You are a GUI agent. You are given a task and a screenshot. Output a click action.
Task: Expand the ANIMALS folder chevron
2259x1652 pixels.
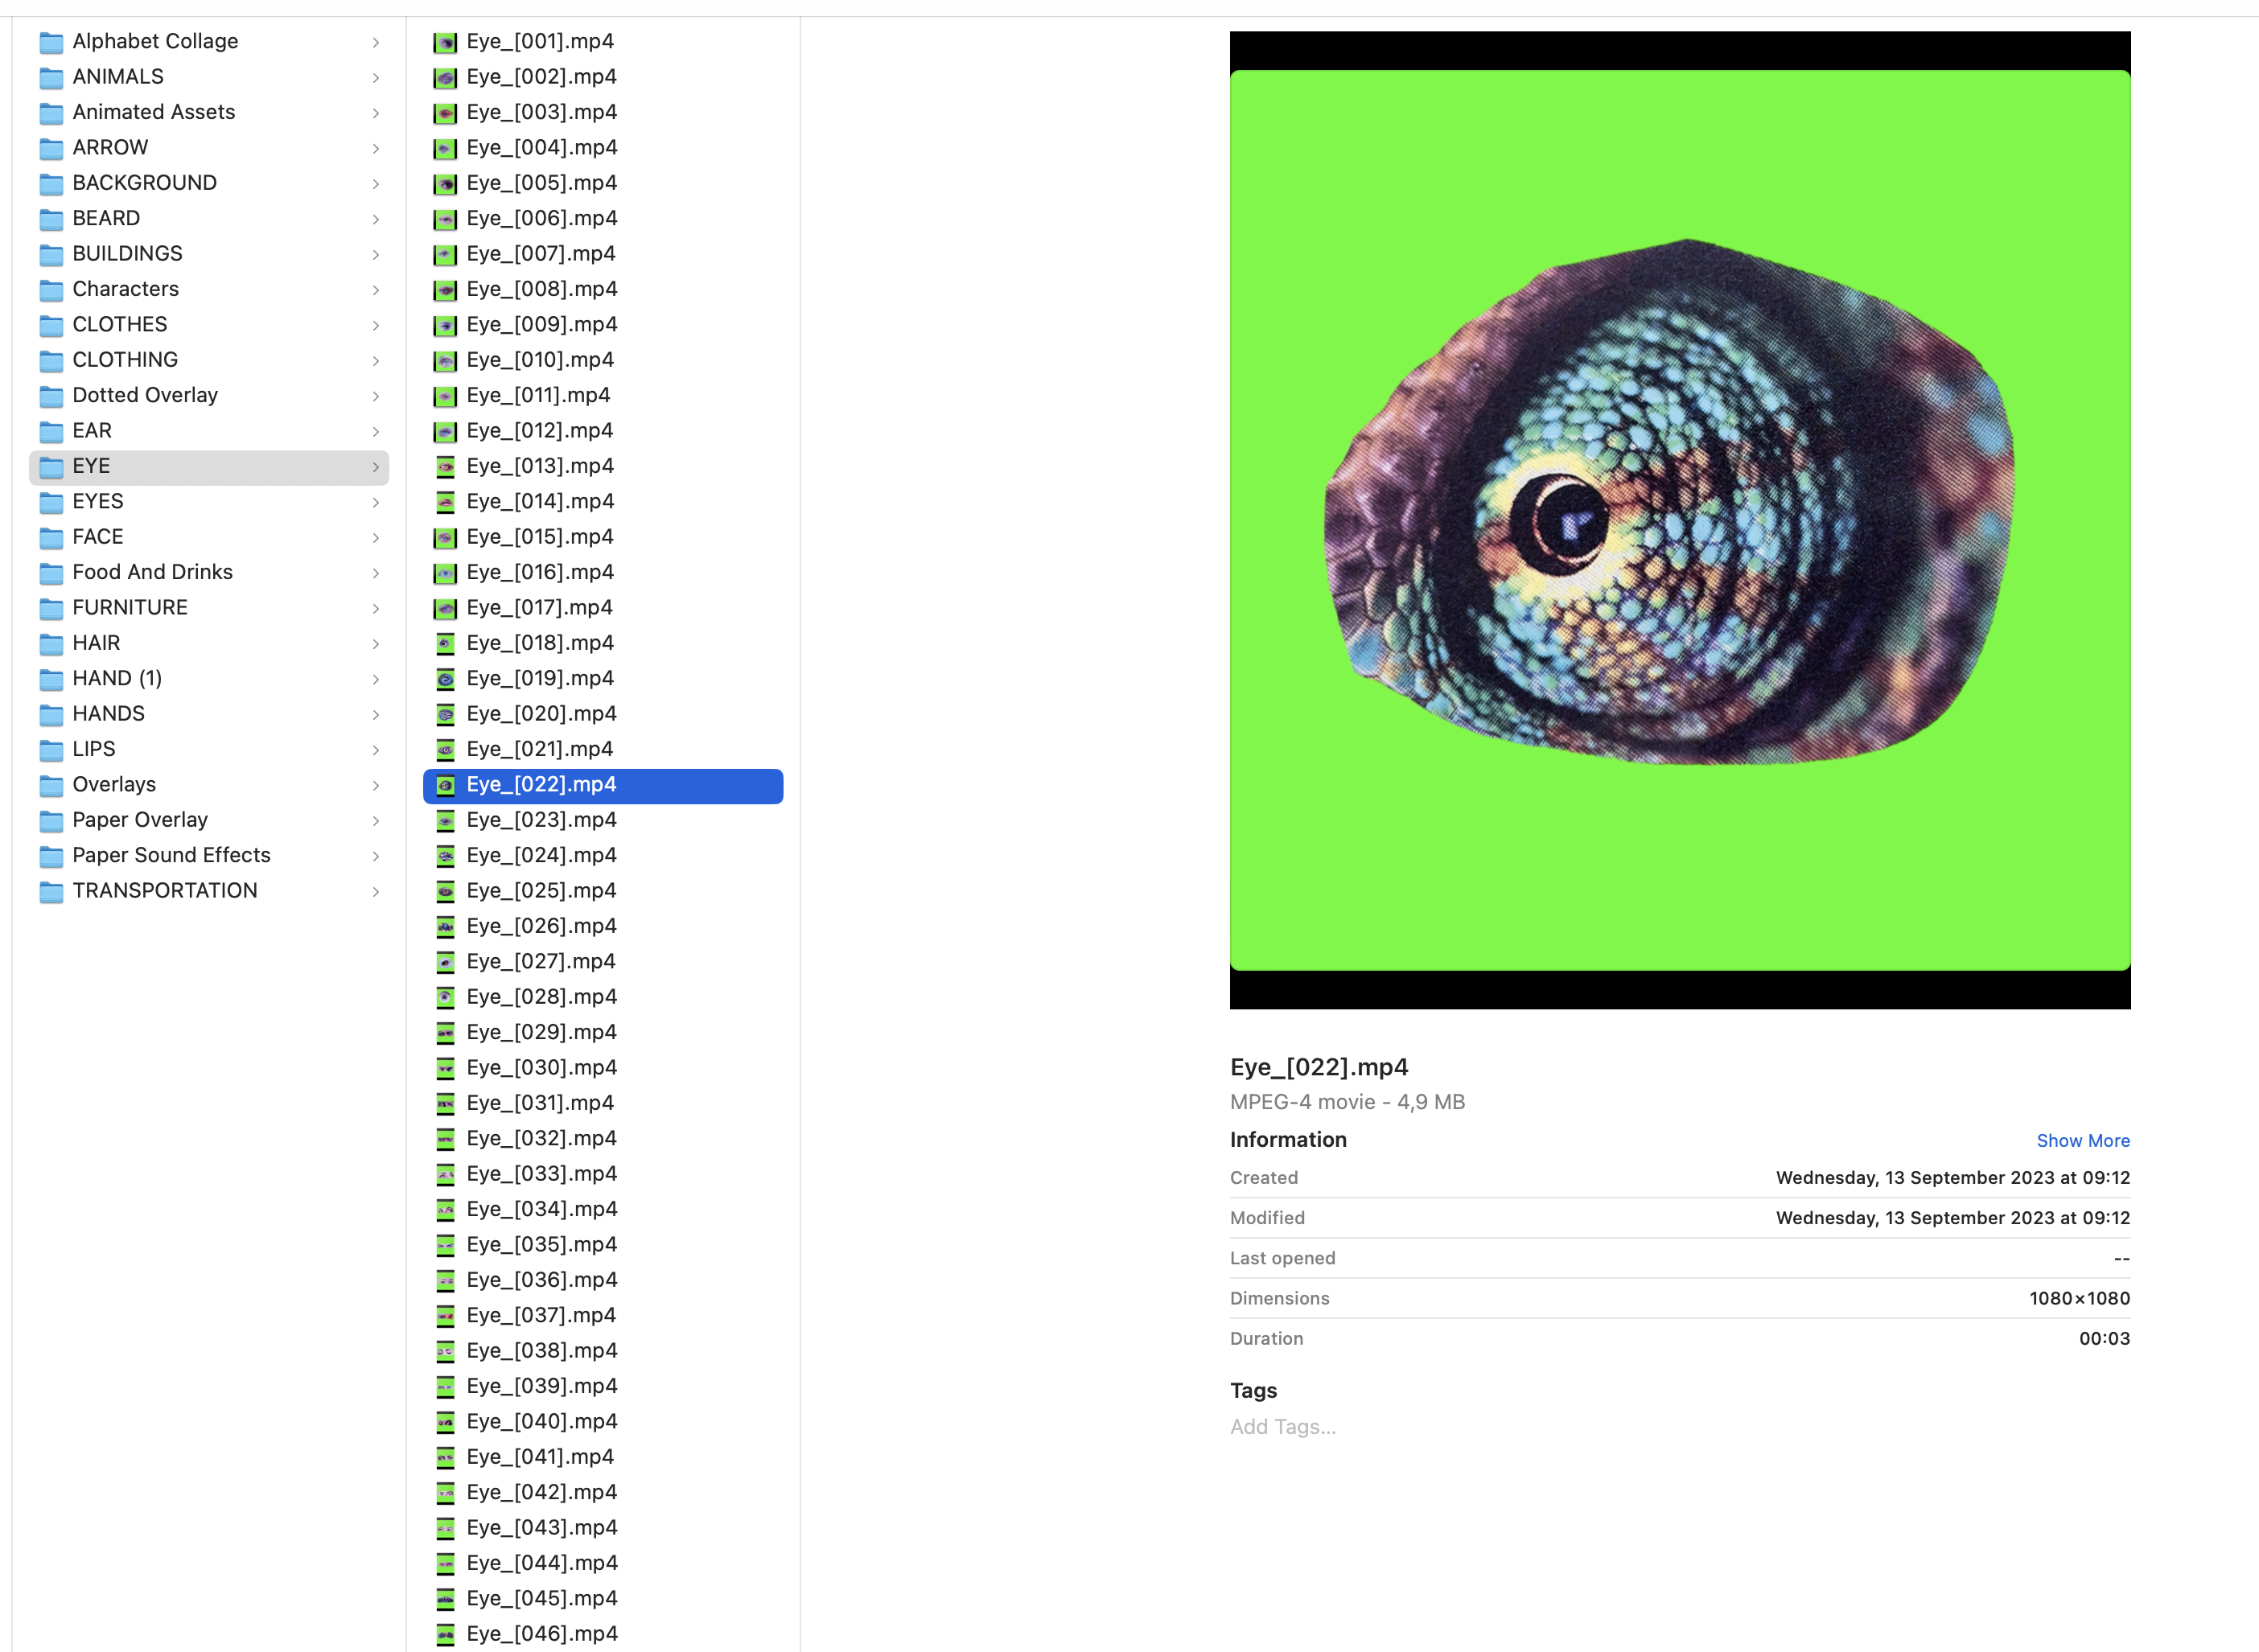click(376, 77)
